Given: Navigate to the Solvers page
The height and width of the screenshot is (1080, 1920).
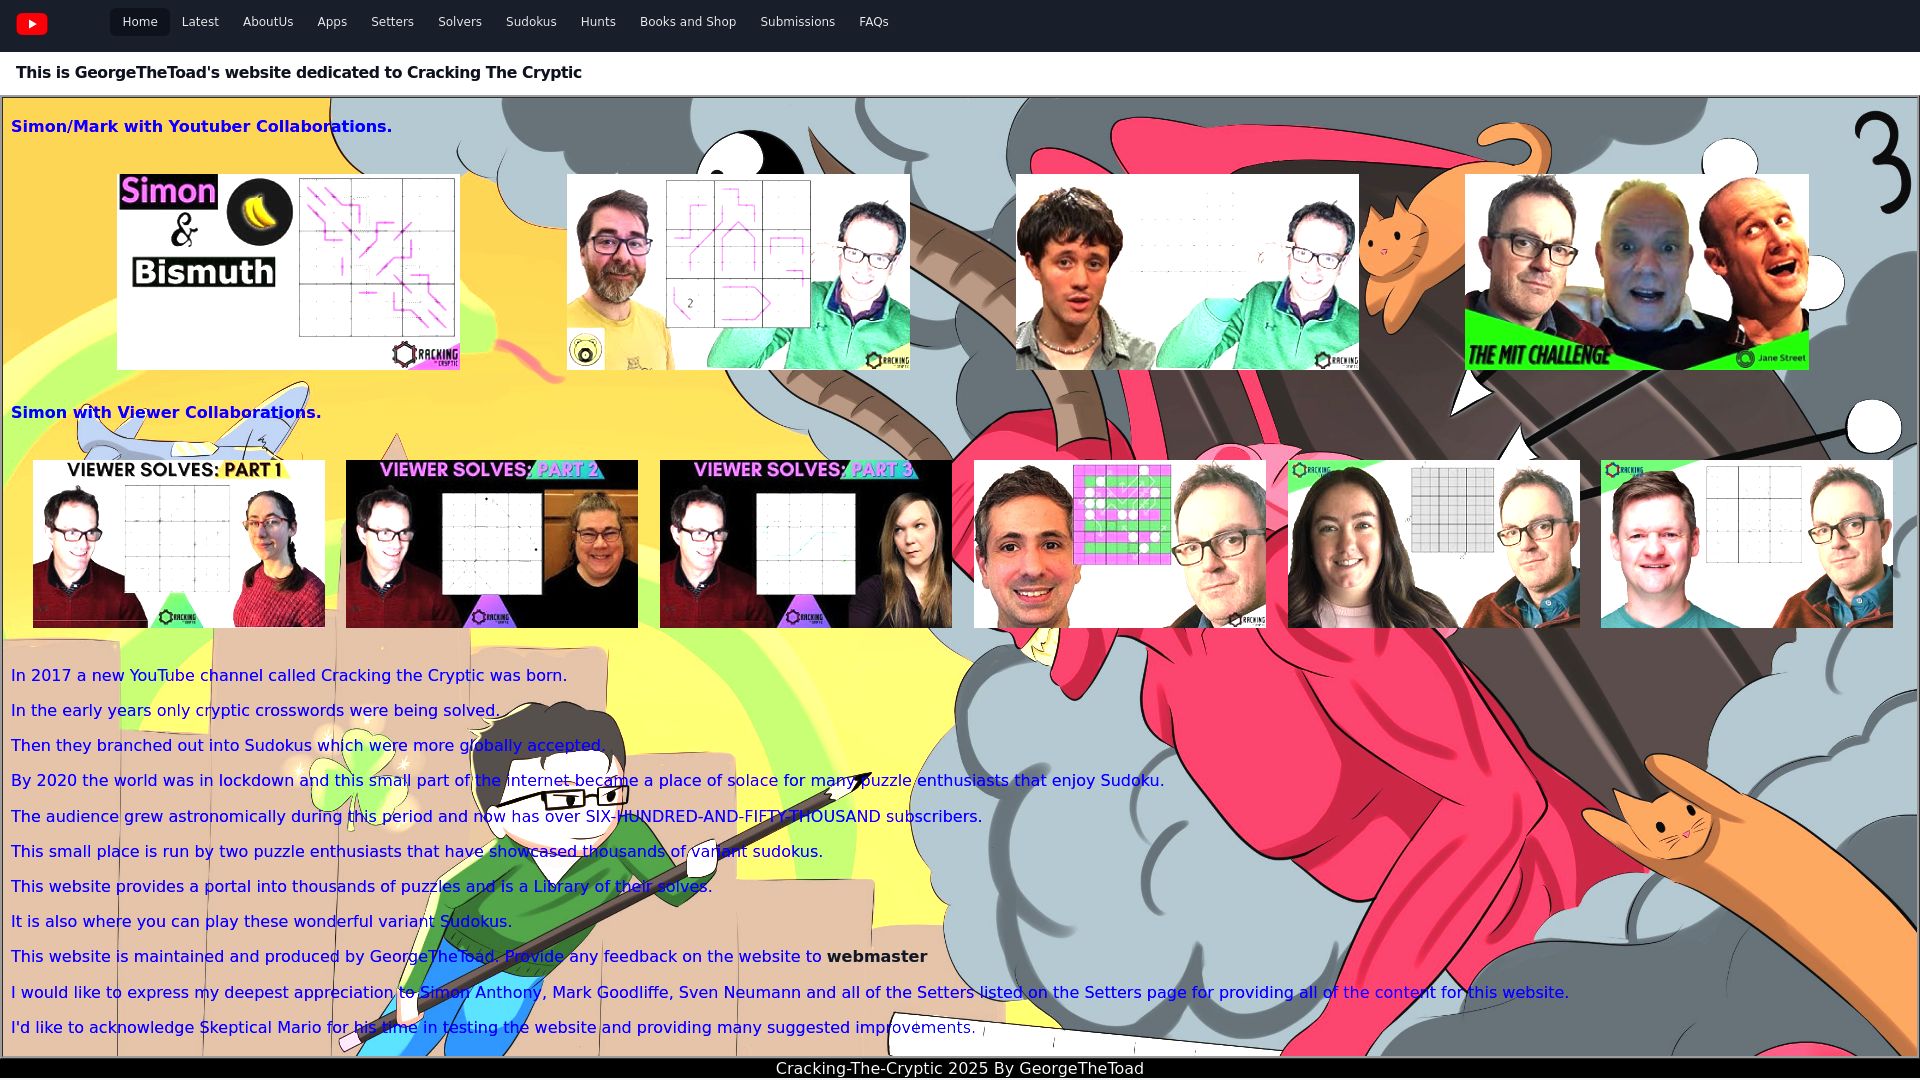Looking at the screenshot, I should point(460,22).
